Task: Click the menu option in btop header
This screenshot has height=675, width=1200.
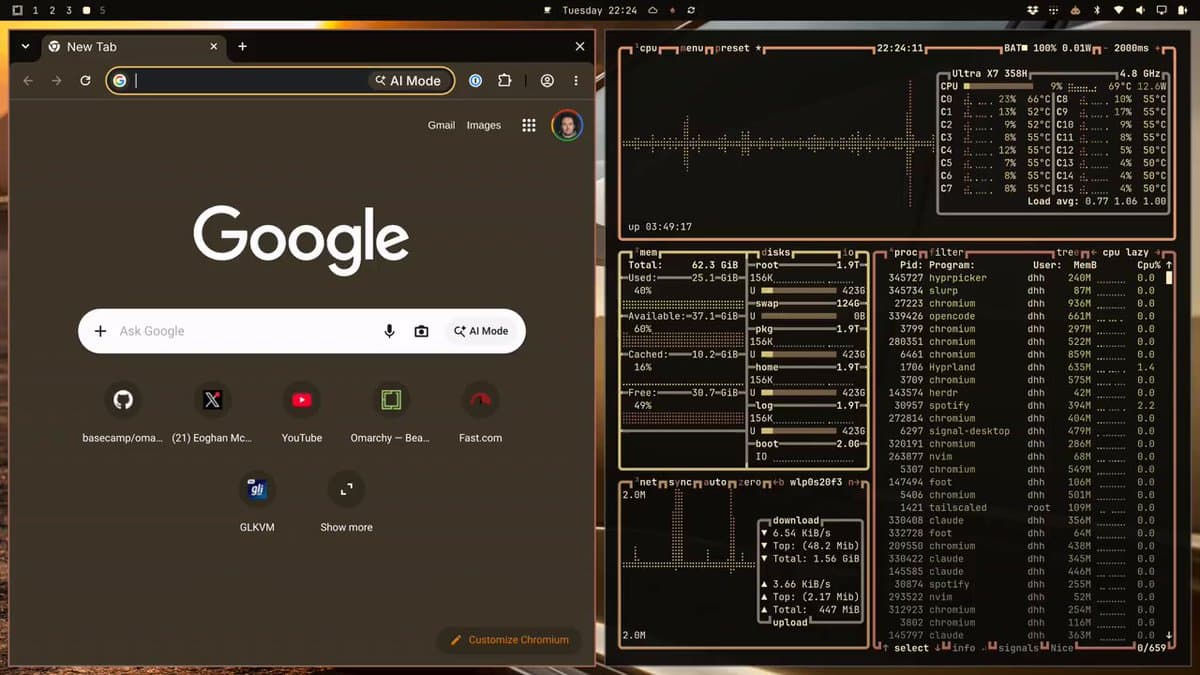Action: click(x=692, y=48)
